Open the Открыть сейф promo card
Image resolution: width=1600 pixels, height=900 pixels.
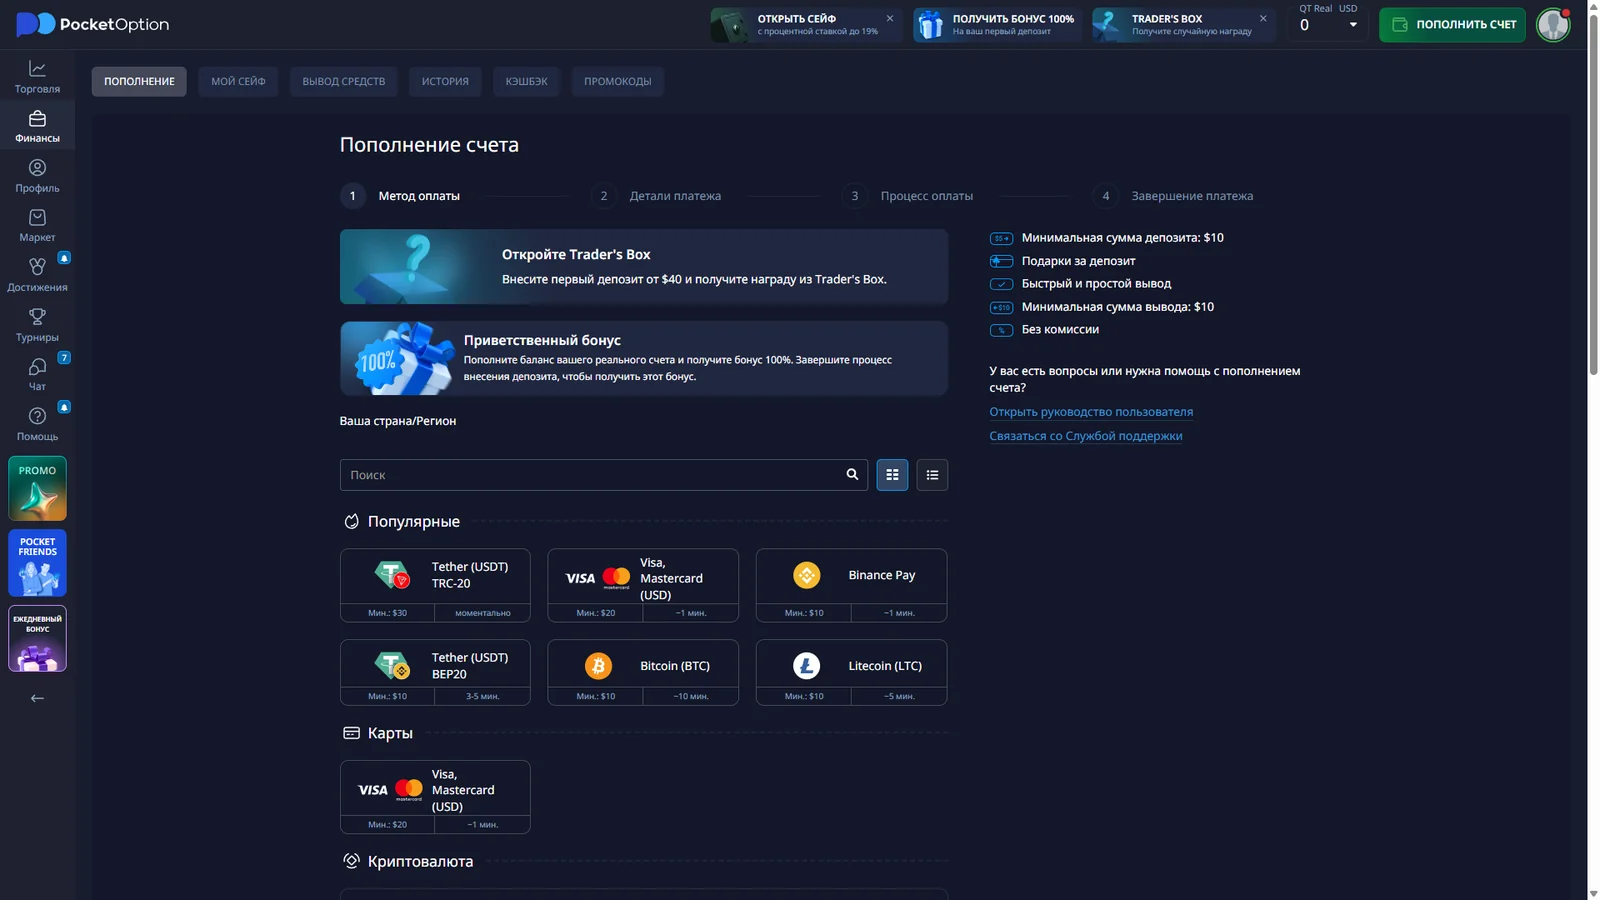[x=805, y=25]
